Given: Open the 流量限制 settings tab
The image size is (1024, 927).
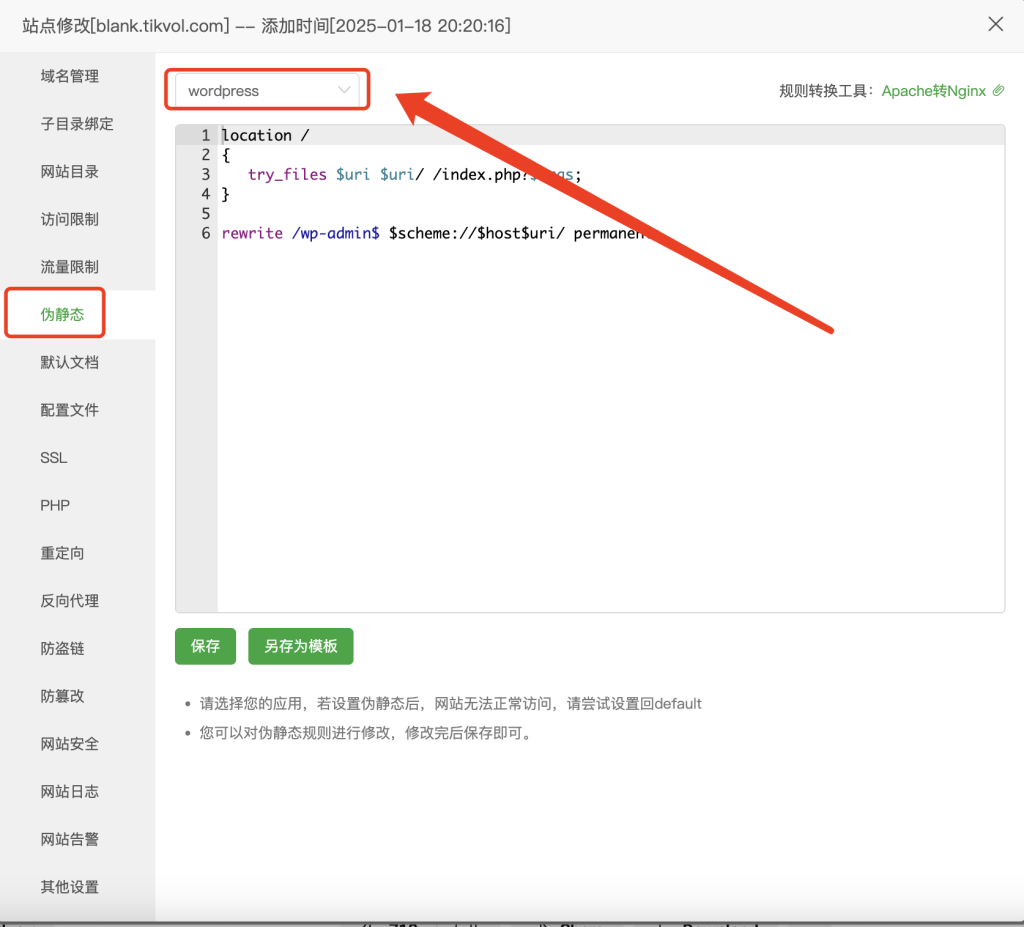Looking at the screenshot, I should 70,267.
